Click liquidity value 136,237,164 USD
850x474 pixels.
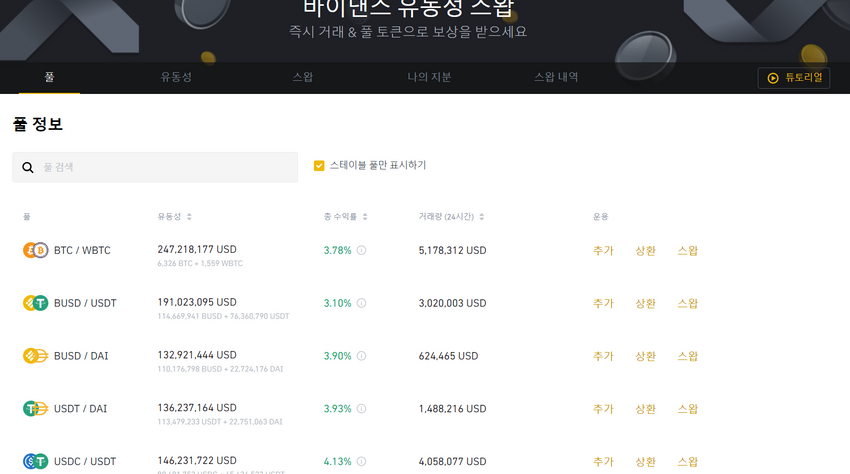(197, 407)
